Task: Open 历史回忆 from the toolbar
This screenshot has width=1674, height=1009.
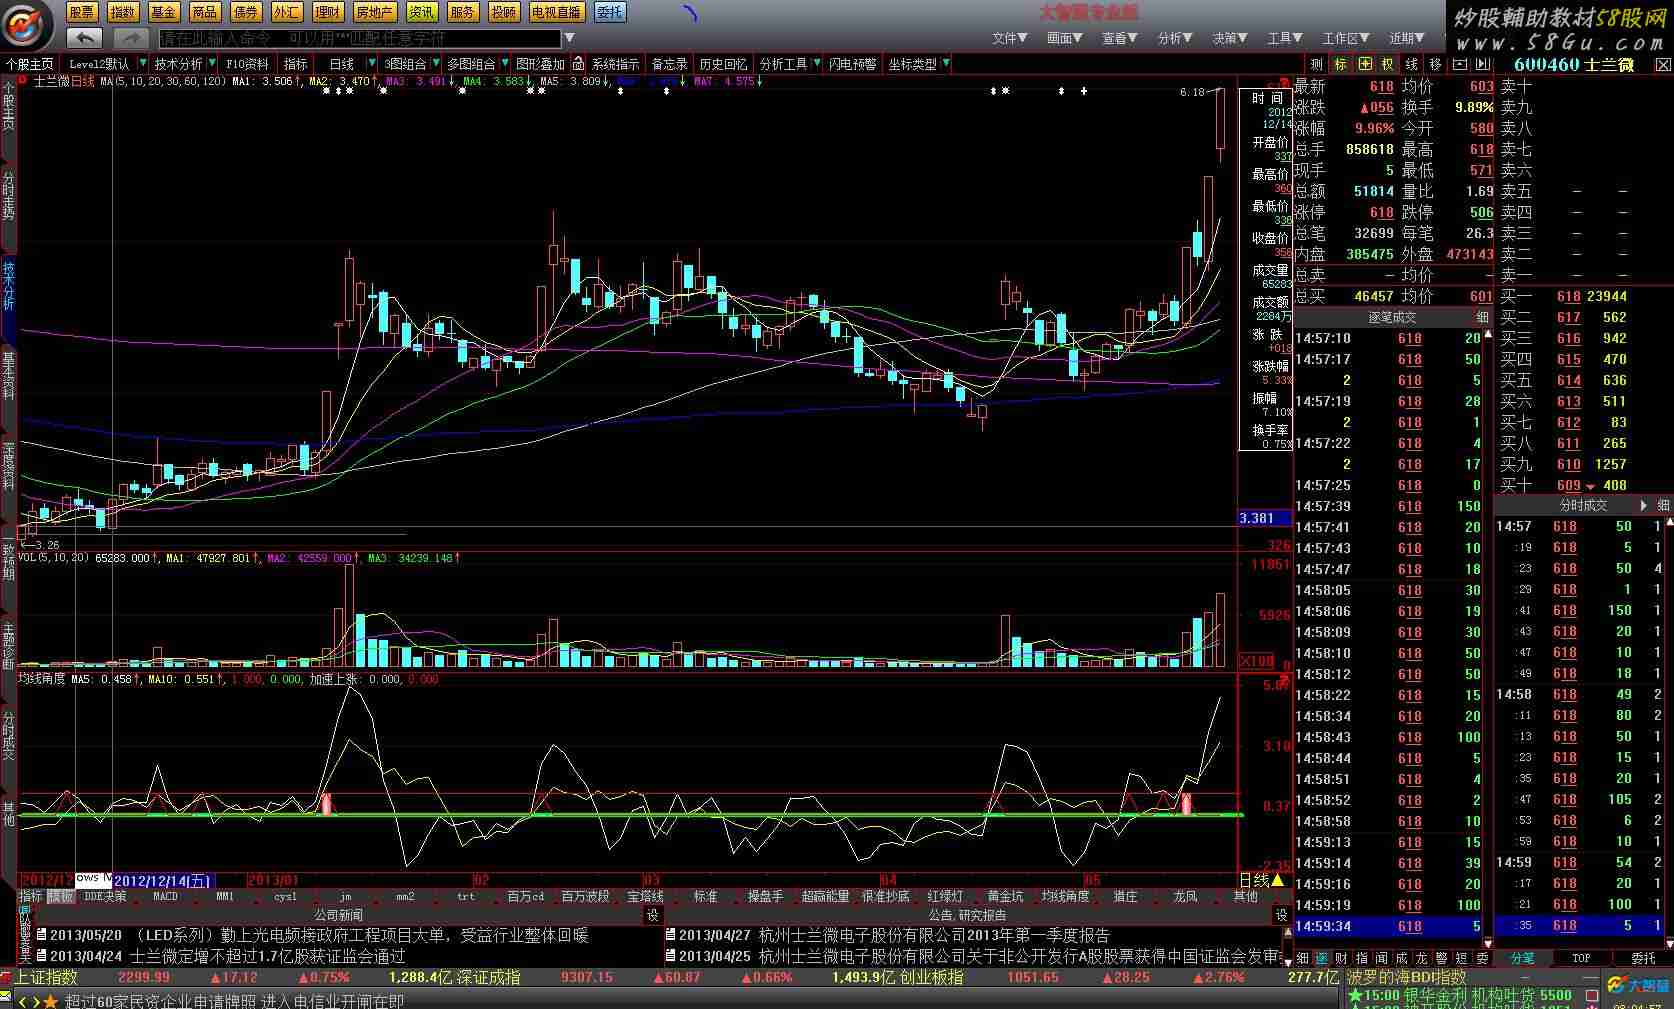Action: (x=723, y=64)
